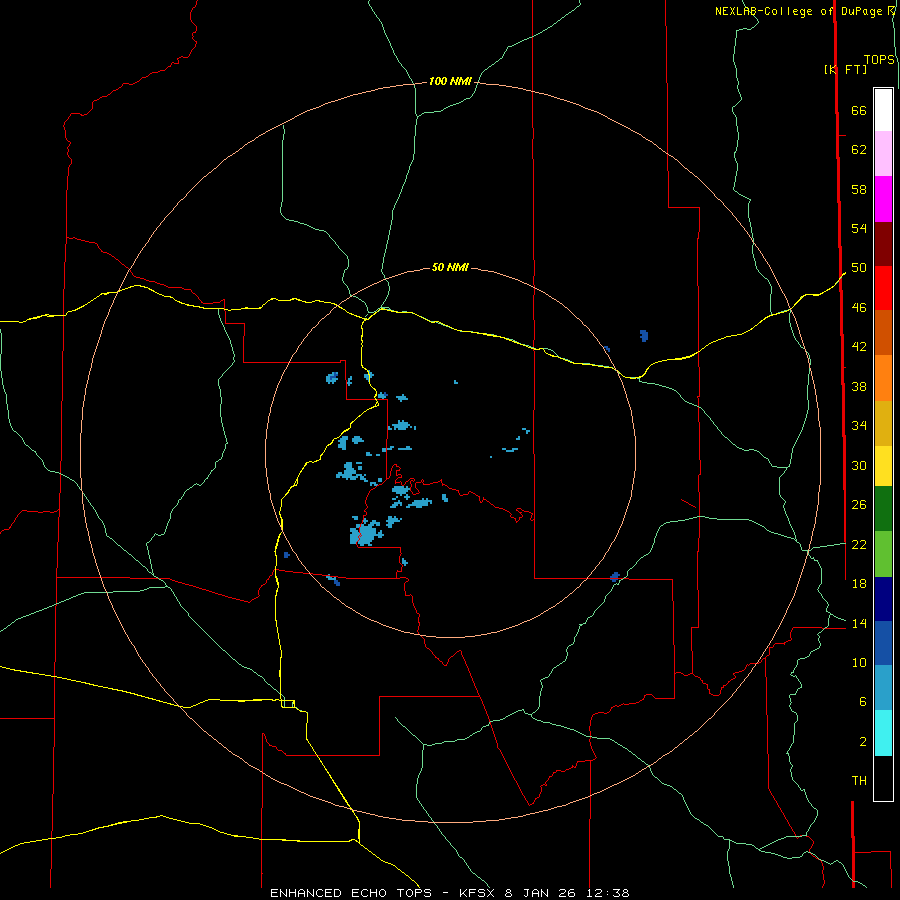Click the legend value '10'
Screen dimensions: 900x900
[859, 662]
